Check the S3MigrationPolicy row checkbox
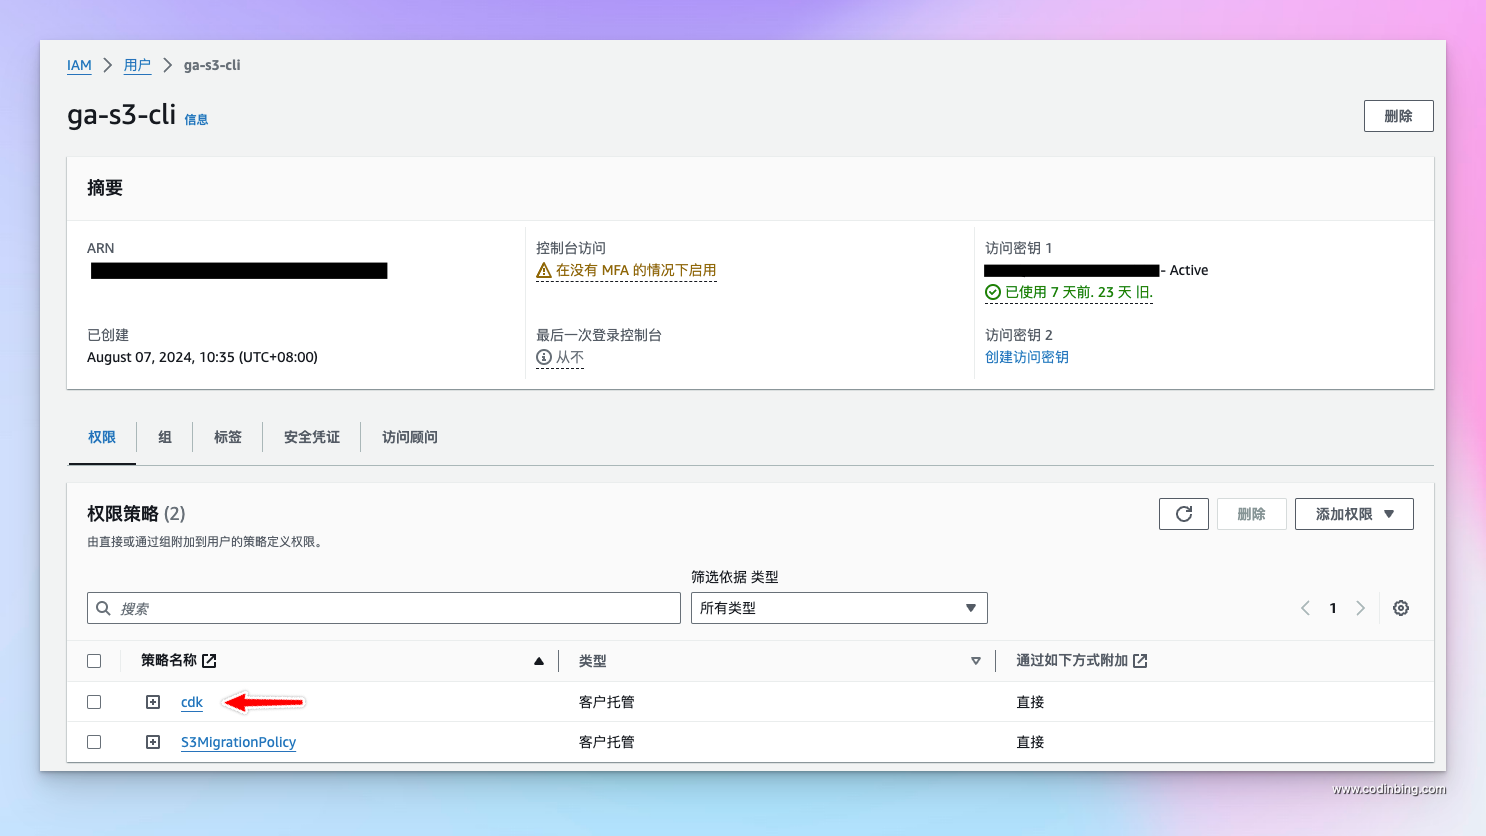Screen dimensions: 1486x836 click(94, 742)
